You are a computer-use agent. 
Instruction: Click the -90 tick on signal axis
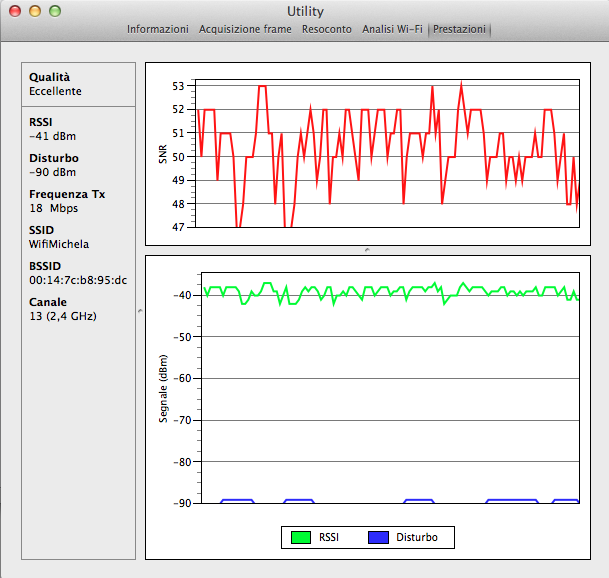(183, 503)
